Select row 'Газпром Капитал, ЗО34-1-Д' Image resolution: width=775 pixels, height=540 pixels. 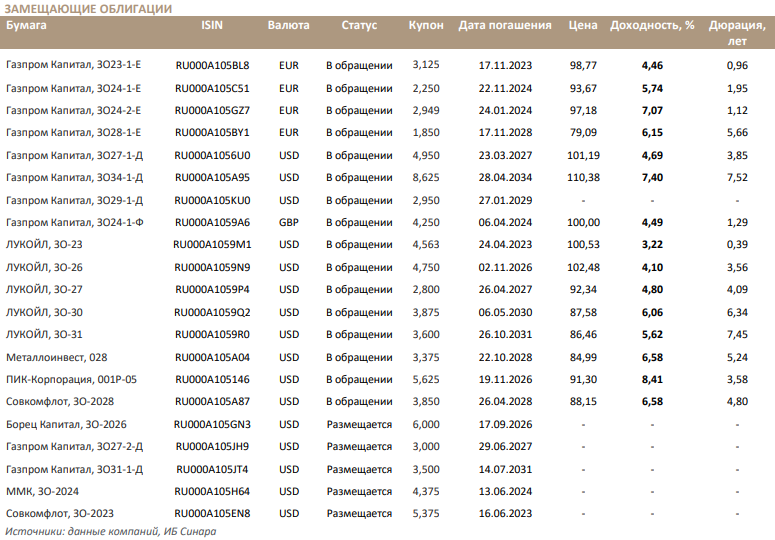tap(388, 178)
